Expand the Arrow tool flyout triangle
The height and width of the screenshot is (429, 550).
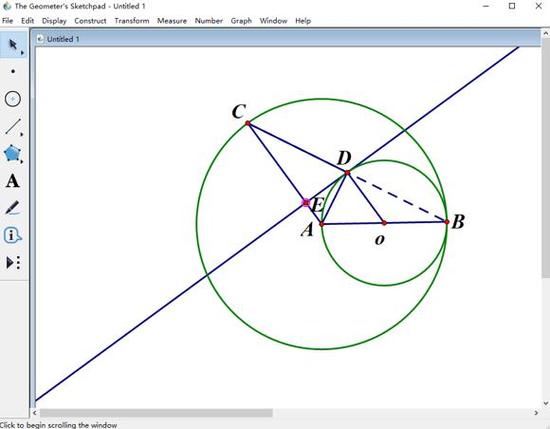click(x=22, y=53)
